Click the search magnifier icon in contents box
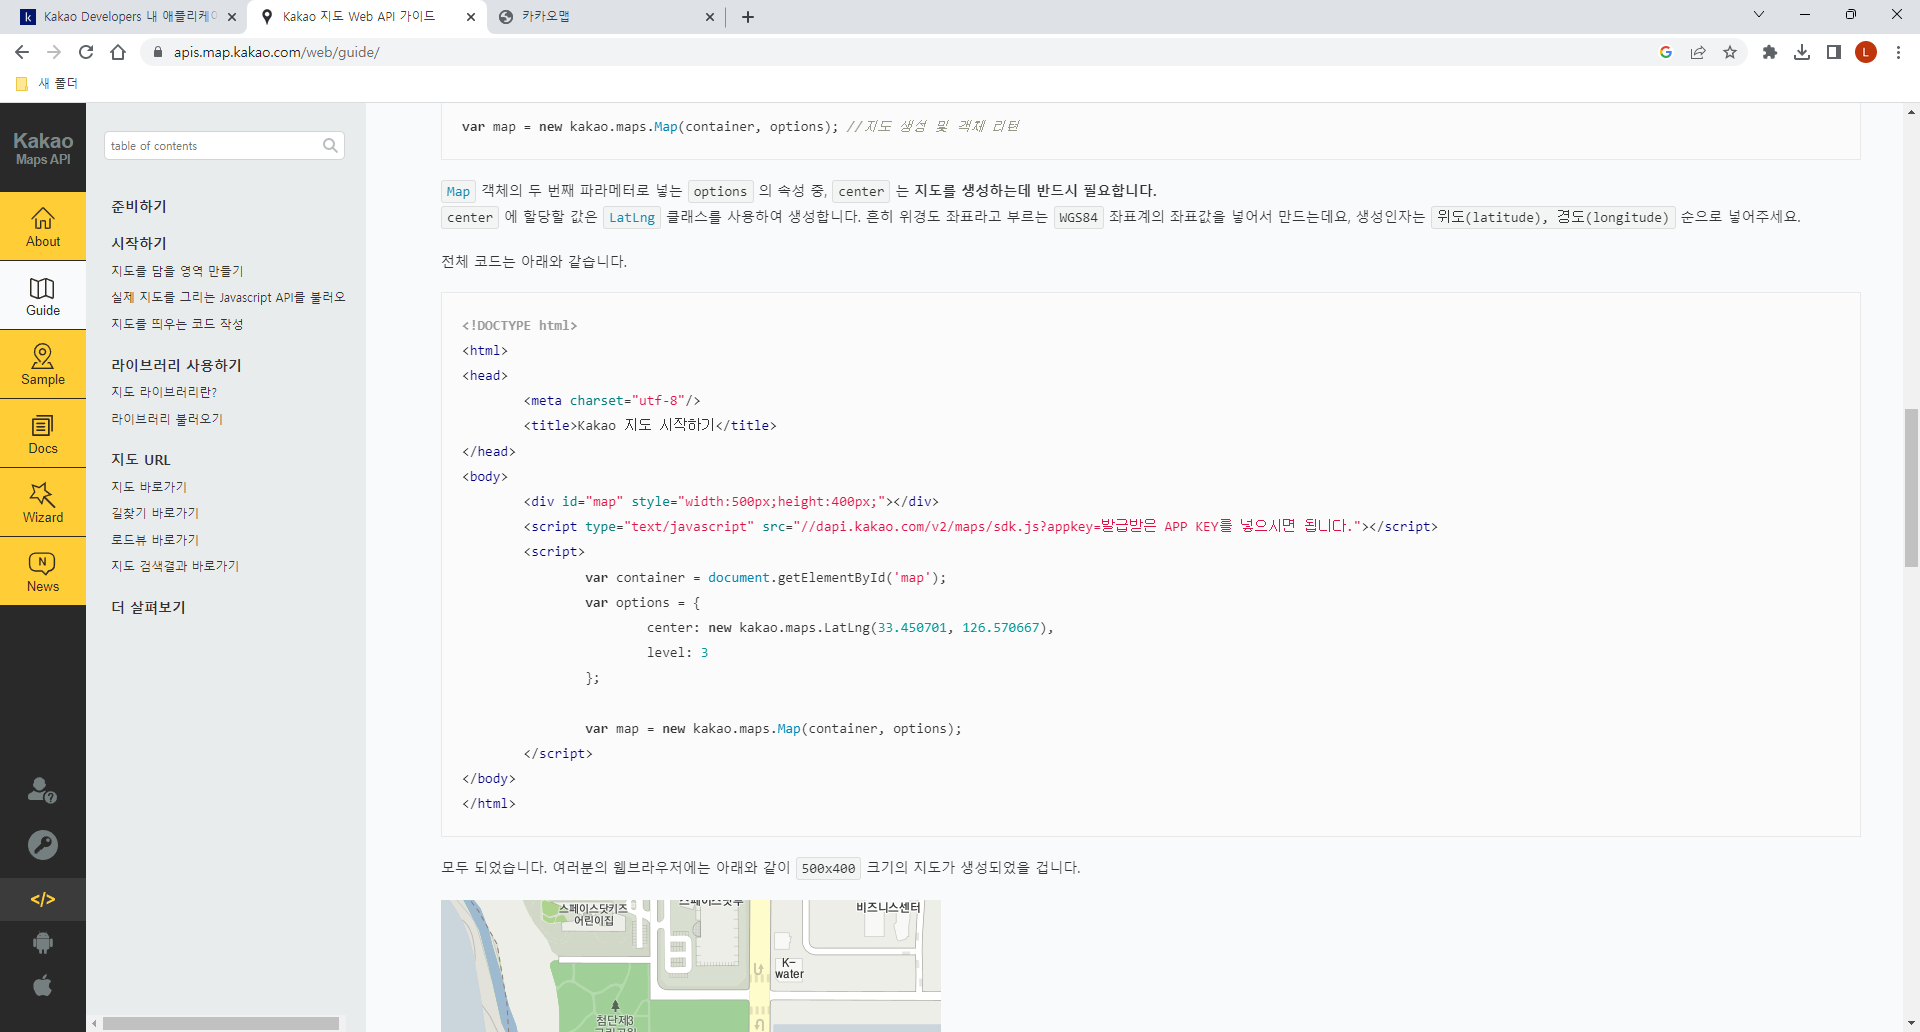The width and height of the screenshot is (1920, 1032). tap(330, 146)
